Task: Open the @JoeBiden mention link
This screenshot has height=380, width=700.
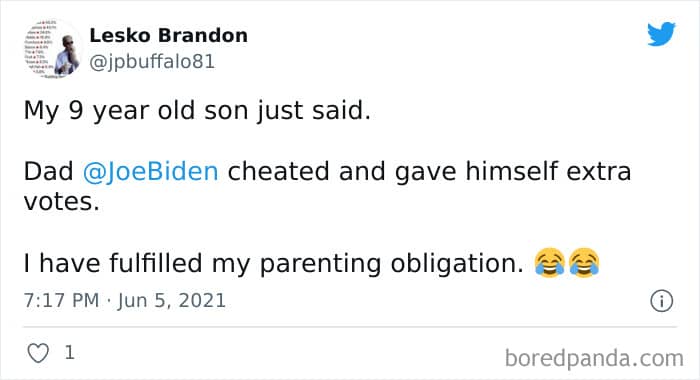Action: point(150,171)
